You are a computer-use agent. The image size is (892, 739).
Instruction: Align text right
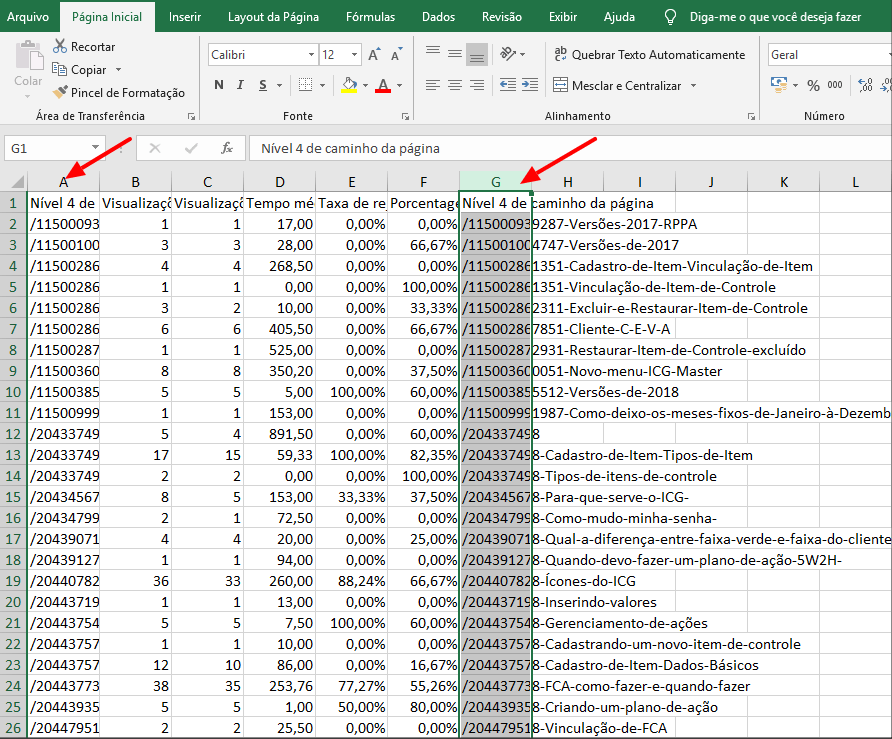(477, 85)
